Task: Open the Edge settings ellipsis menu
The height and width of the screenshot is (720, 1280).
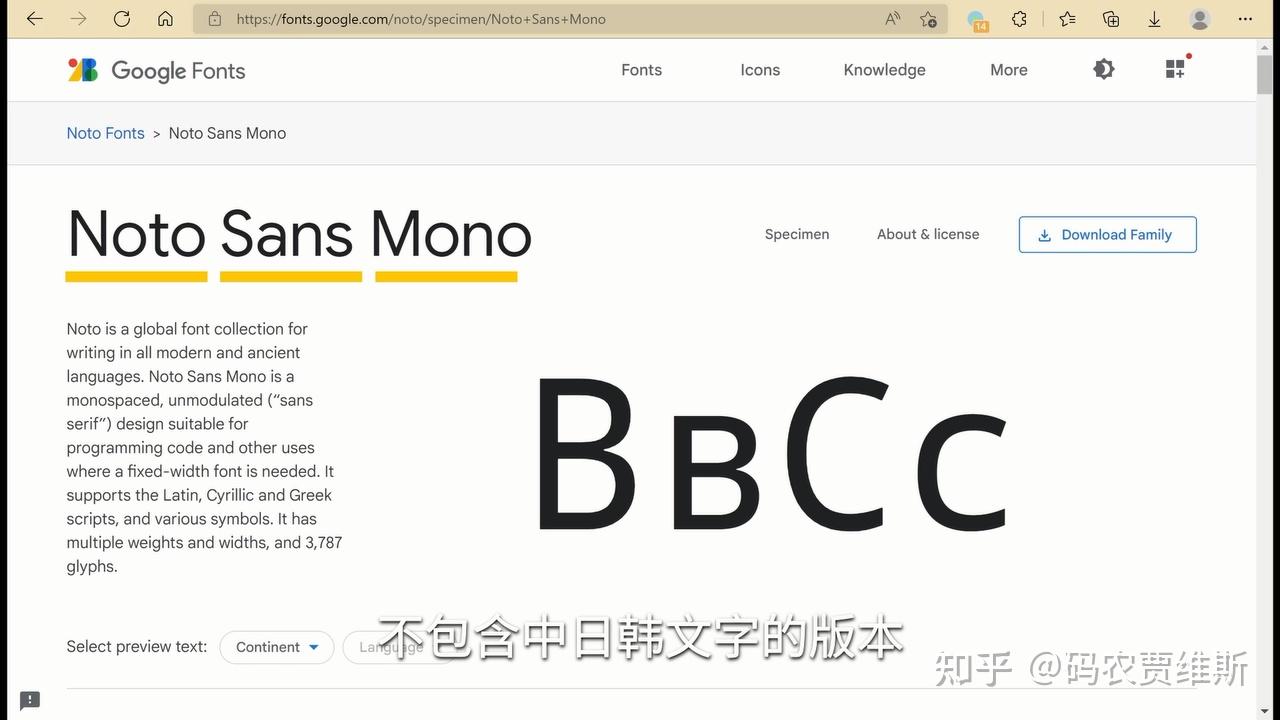Action: point(1245,19)
